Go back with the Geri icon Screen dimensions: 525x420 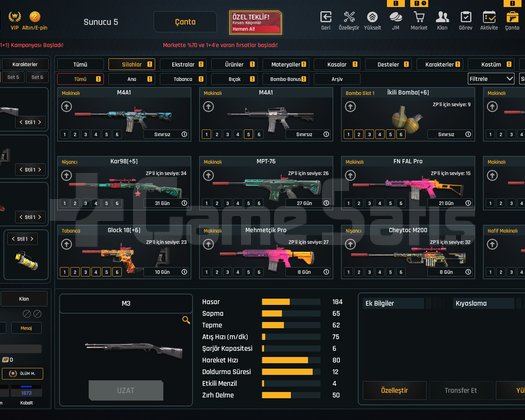coord(326,17)
